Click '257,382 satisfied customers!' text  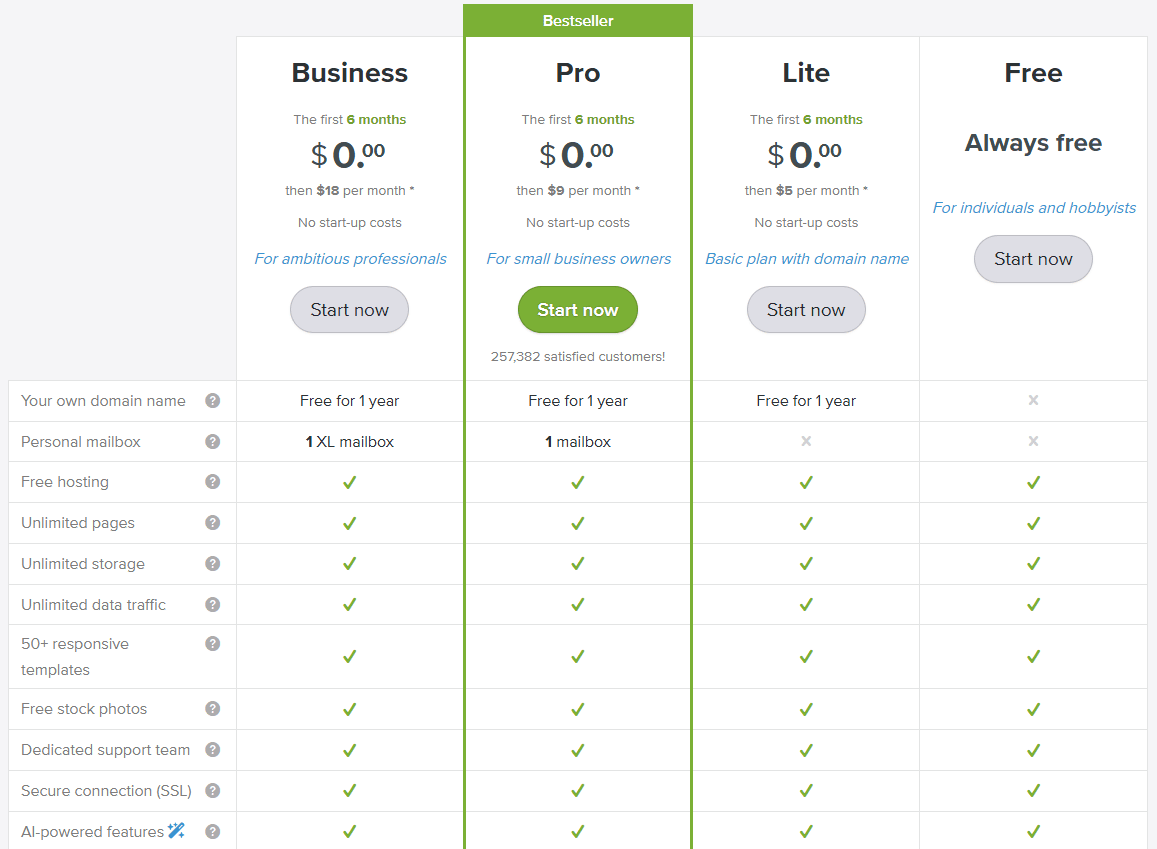point(578,356)
